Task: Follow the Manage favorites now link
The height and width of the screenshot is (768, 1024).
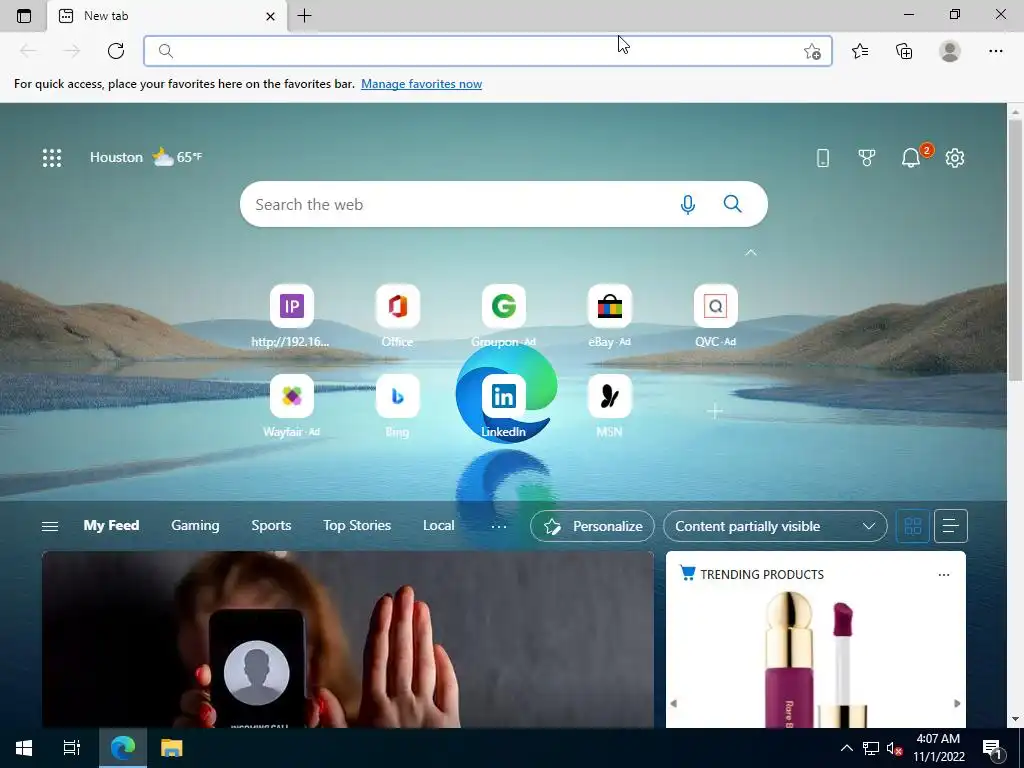Action: (421, 84)
